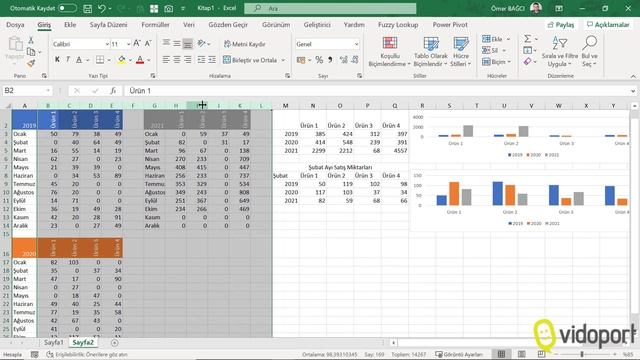Switch to Page Layout view icon
The image size is (640, 360).
[521, 354]
